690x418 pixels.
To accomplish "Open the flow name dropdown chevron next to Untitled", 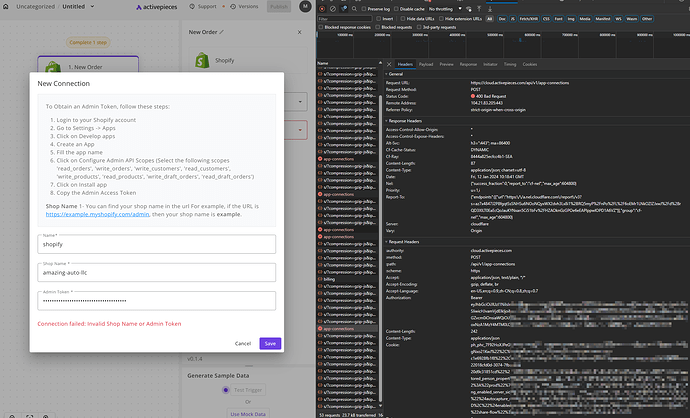I will coord(92,7).
